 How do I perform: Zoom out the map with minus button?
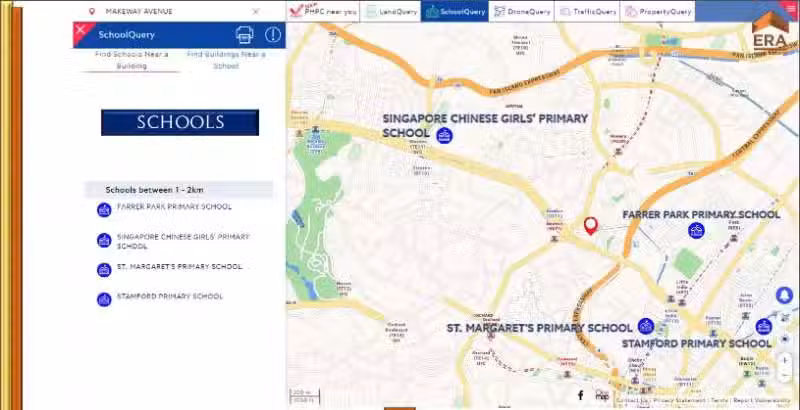point(785,375)
